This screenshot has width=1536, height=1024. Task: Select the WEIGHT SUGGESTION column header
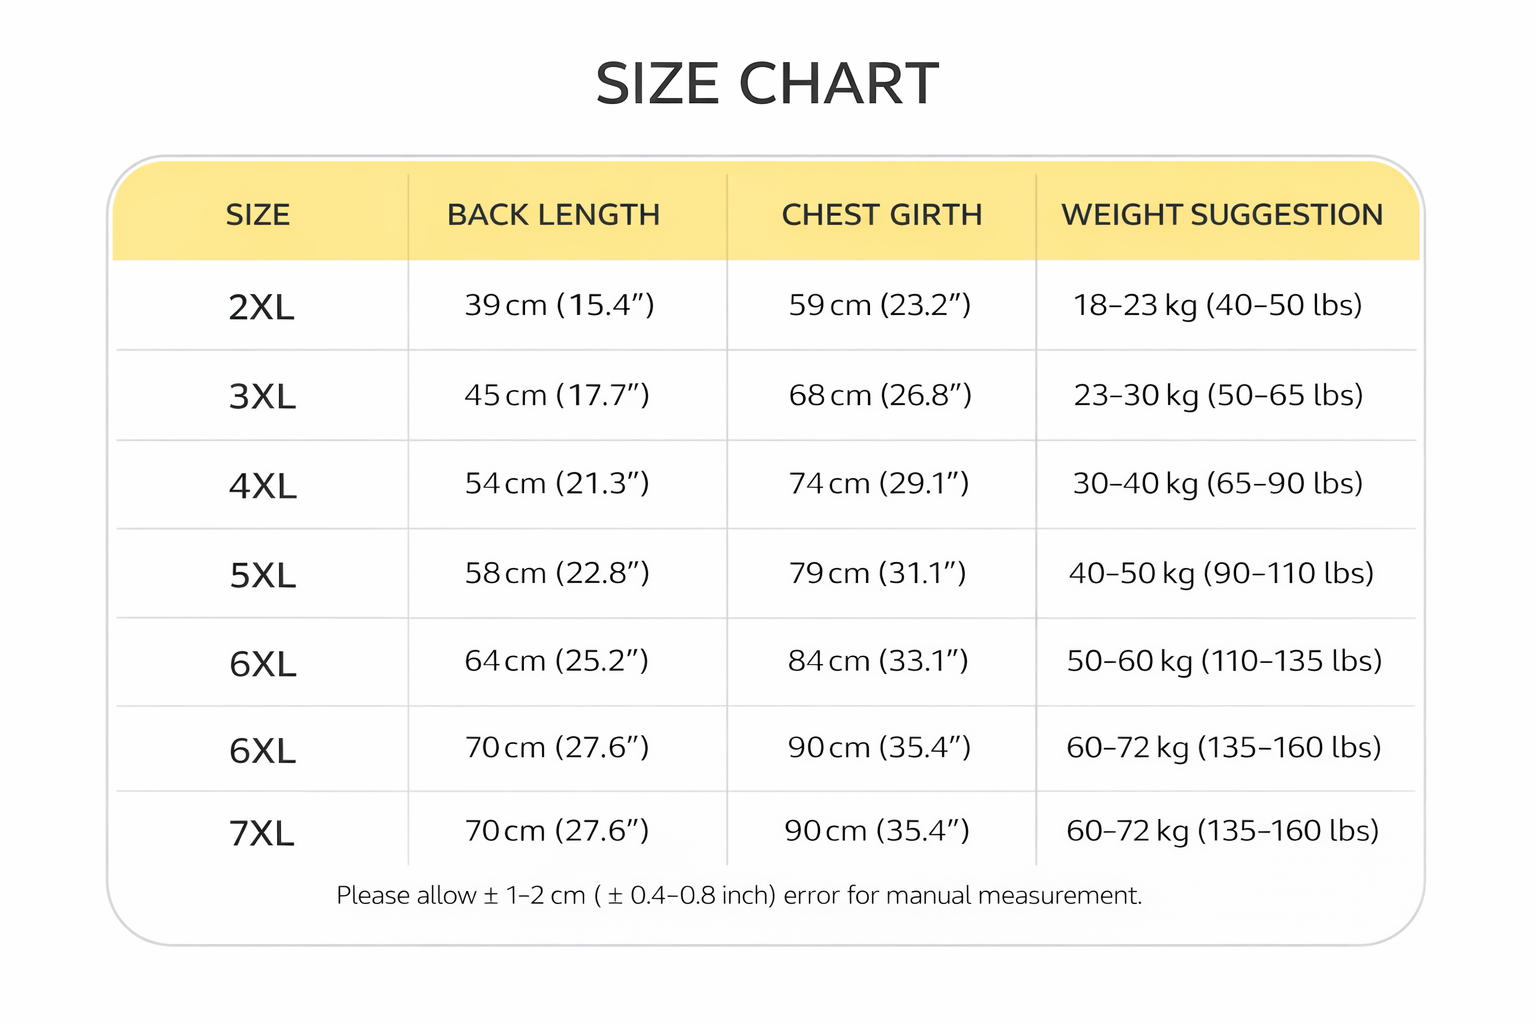(1222, 215)
